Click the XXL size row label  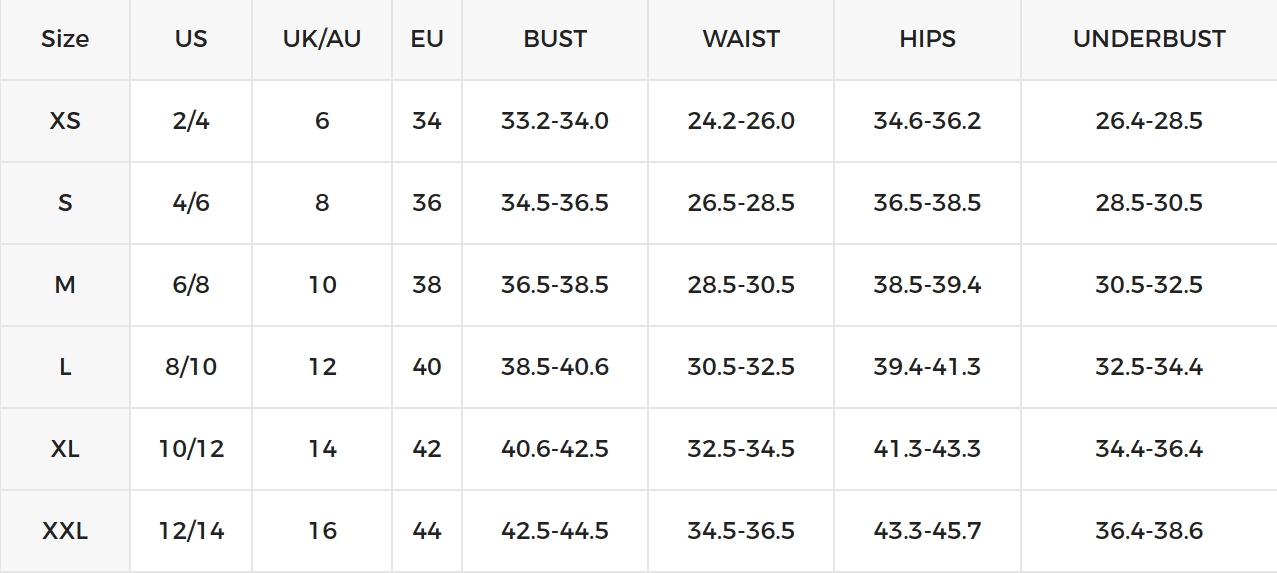pos(65,531)
